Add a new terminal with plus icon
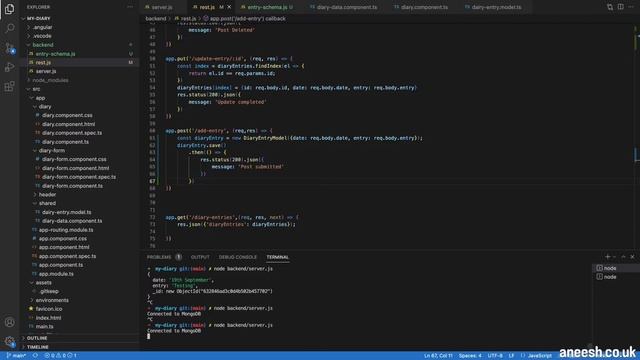The image size is (640, 360). tap(608, 257)
